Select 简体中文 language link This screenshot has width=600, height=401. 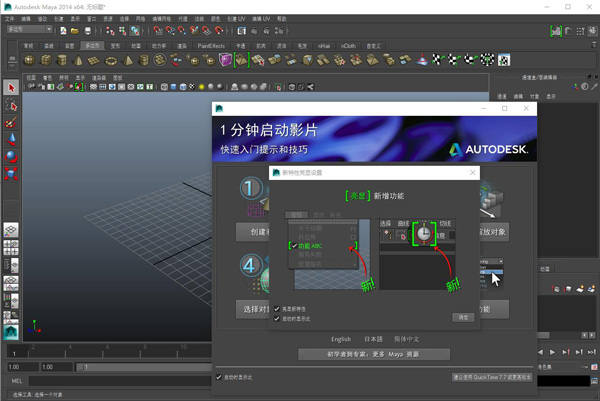tap(406, 339)
